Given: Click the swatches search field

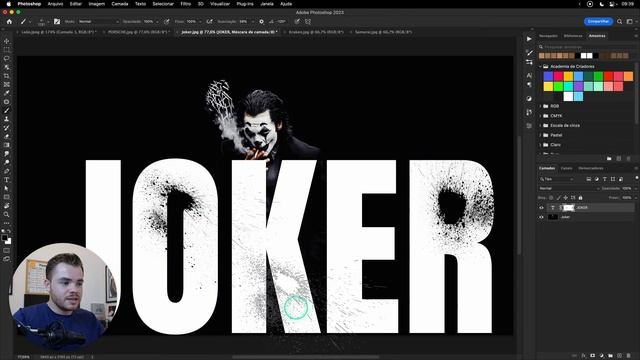Looking at the screenshot, I should pos(588,47).
